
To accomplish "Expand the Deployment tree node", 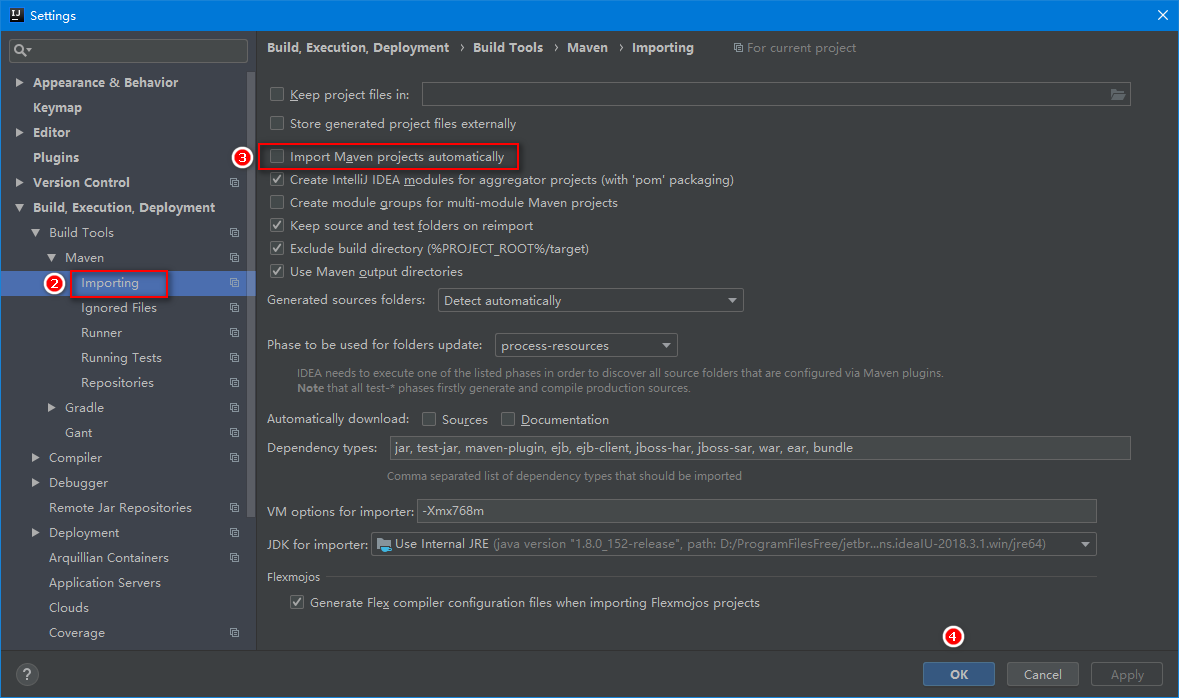I will coord(35,533).
